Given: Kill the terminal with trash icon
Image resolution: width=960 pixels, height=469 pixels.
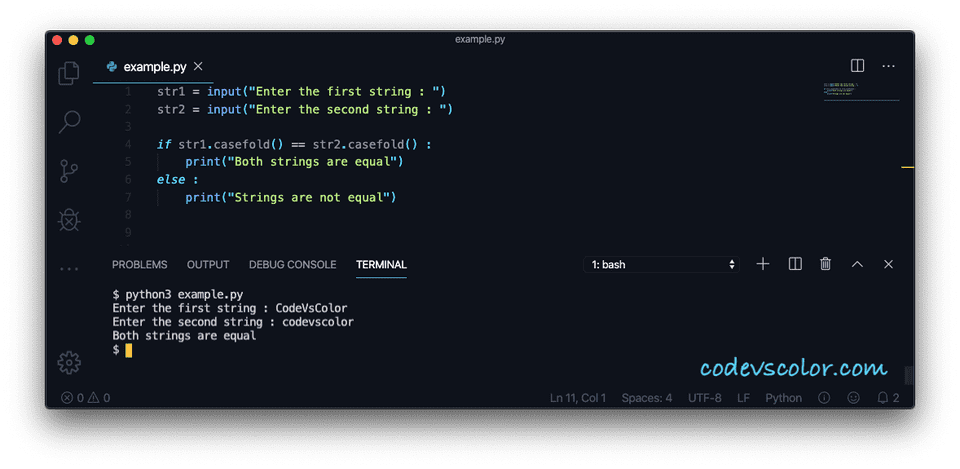Looking at the screenshot, I should coord(826,264).
